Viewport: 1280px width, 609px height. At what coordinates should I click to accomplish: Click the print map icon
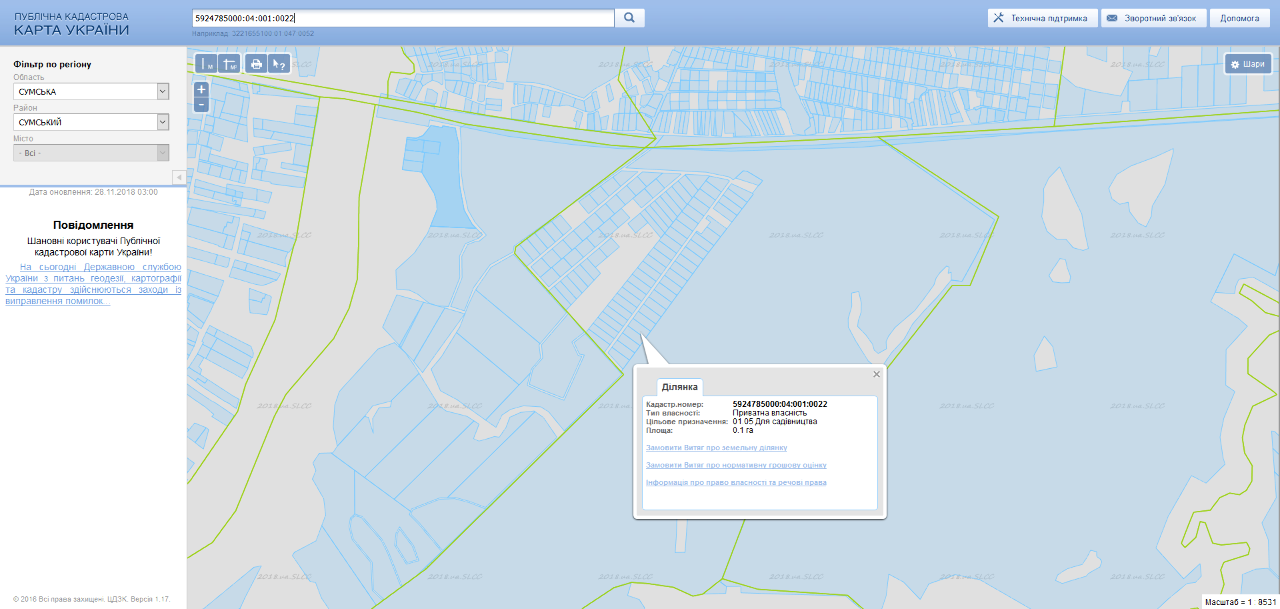[256, 64]
